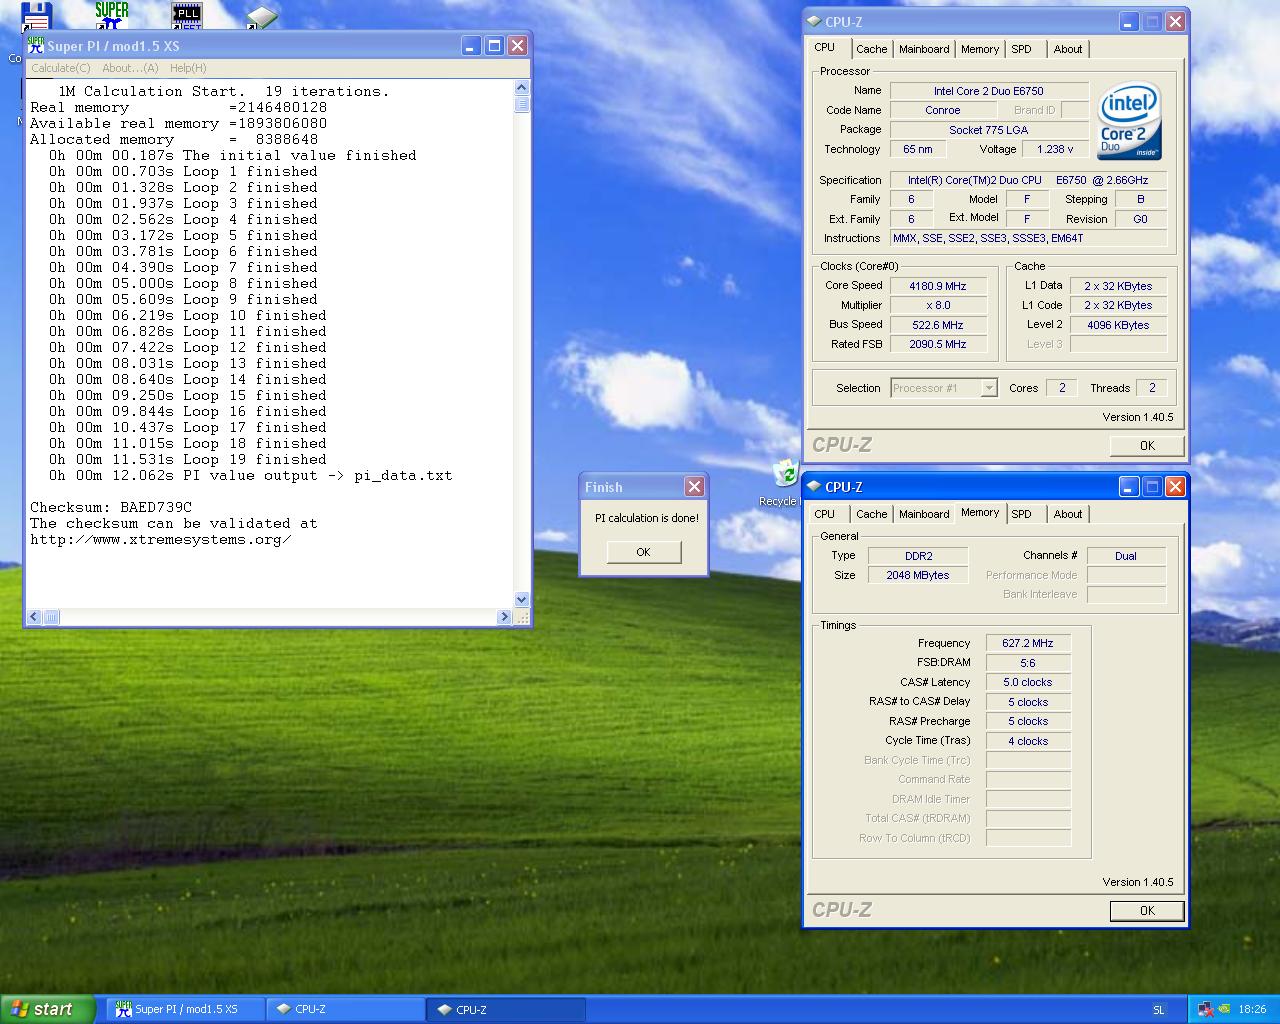1280x1024 pixels.
Task: Click the processor name Intel Core 2 Duo E6750
Action: click(x=989, y=91)
